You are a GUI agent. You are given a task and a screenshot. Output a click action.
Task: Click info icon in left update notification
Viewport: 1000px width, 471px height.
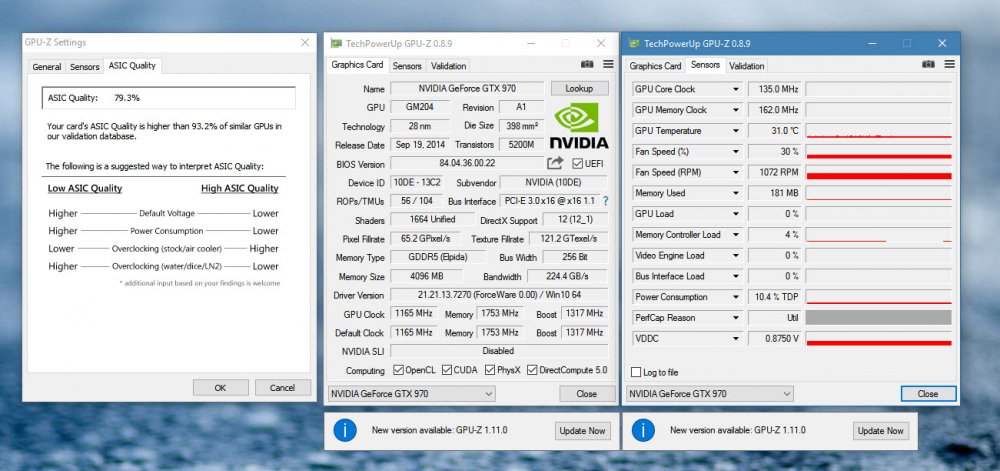[x=344, y=430]
